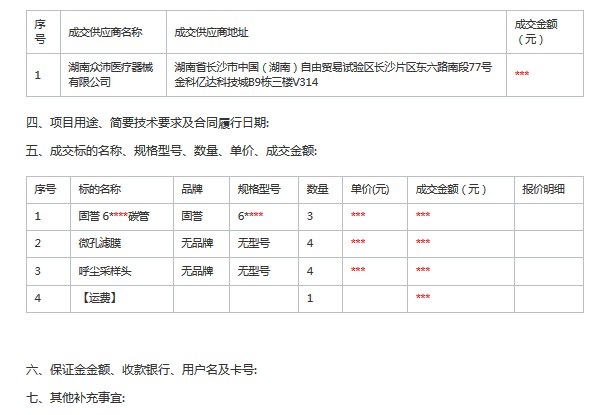Click section heading 六、保证金金额、收款银行

142,370
